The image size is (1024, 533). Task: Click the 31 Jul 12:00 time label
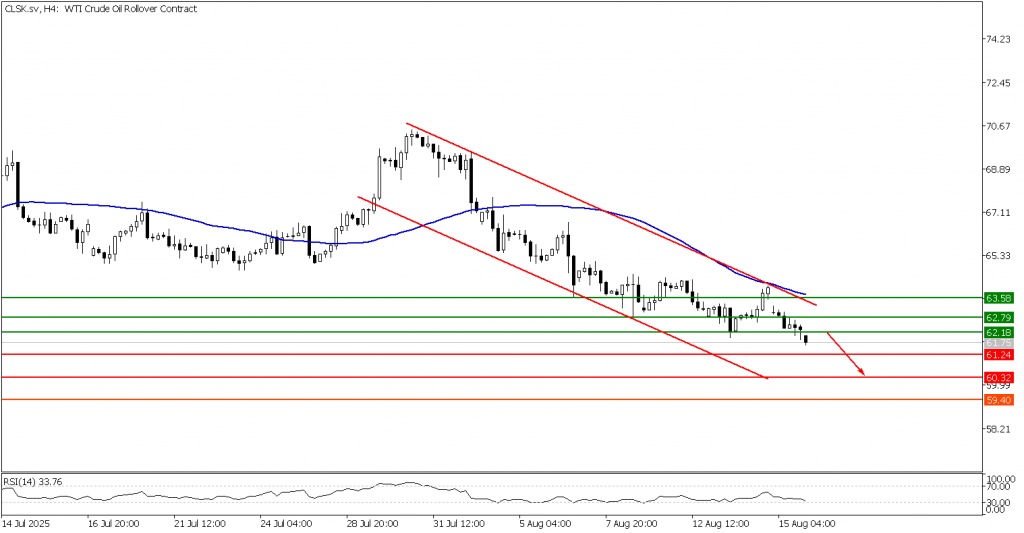click(x=458, y=524)
